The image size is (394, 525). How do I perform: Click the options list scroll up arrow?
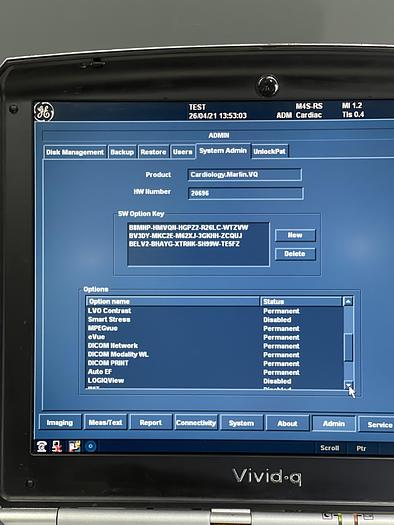pyautogui.click(x=348, y=301)
